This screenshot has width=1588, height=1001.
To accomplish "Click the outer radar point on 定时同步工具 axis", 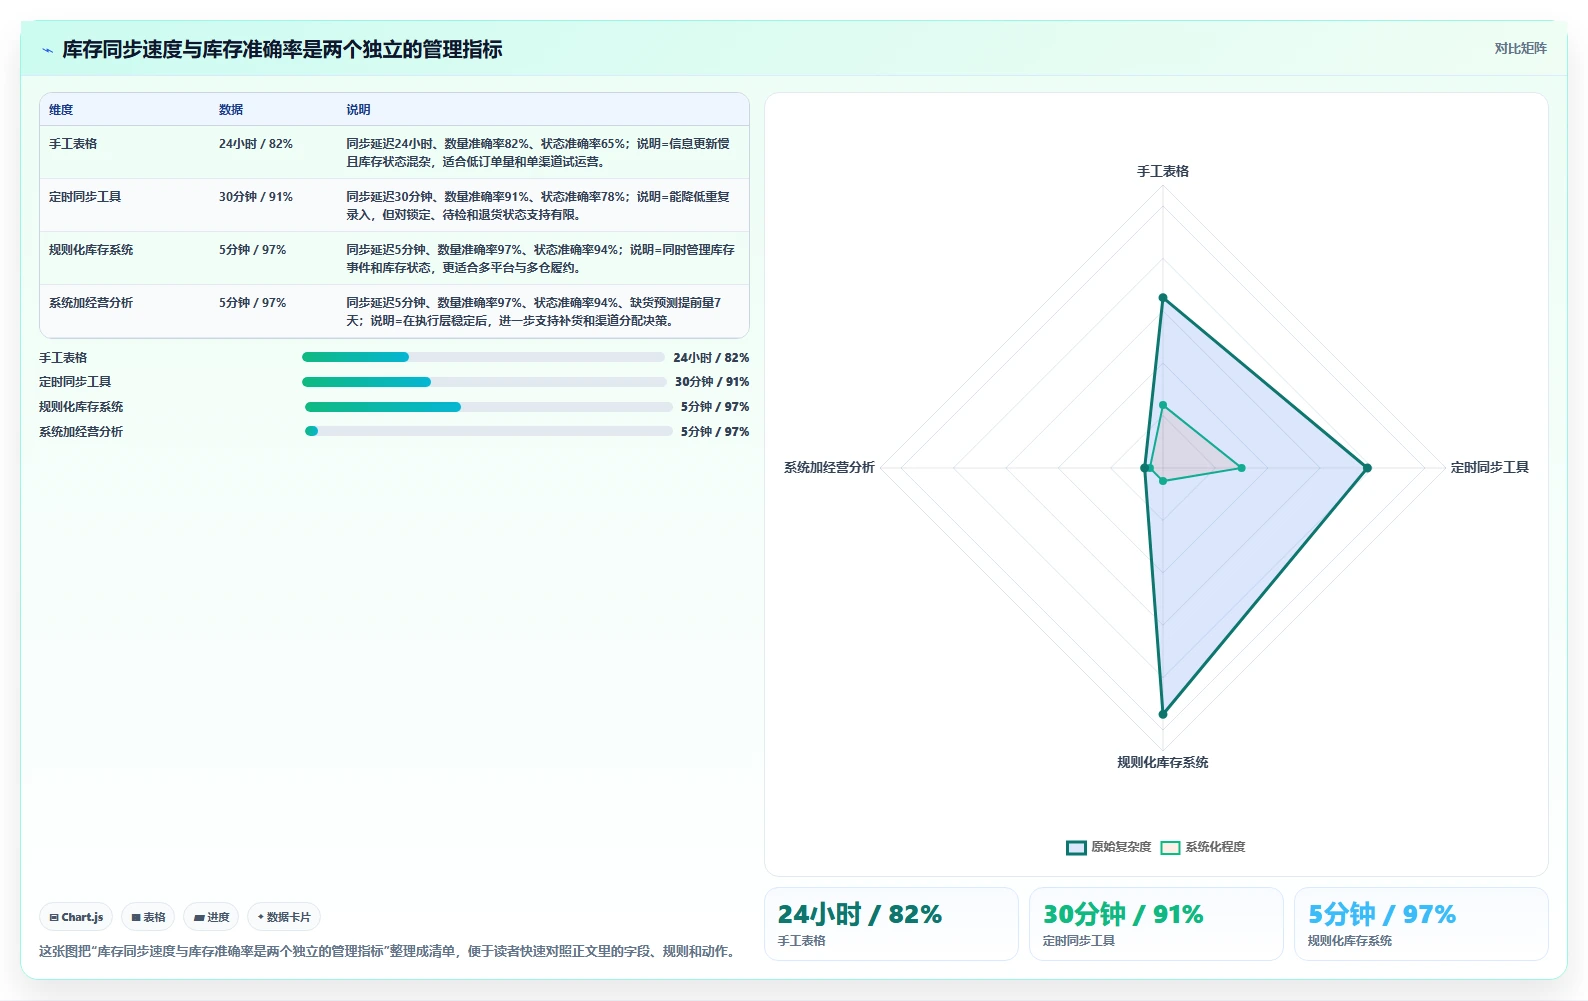I will (x=1367, y=468).
